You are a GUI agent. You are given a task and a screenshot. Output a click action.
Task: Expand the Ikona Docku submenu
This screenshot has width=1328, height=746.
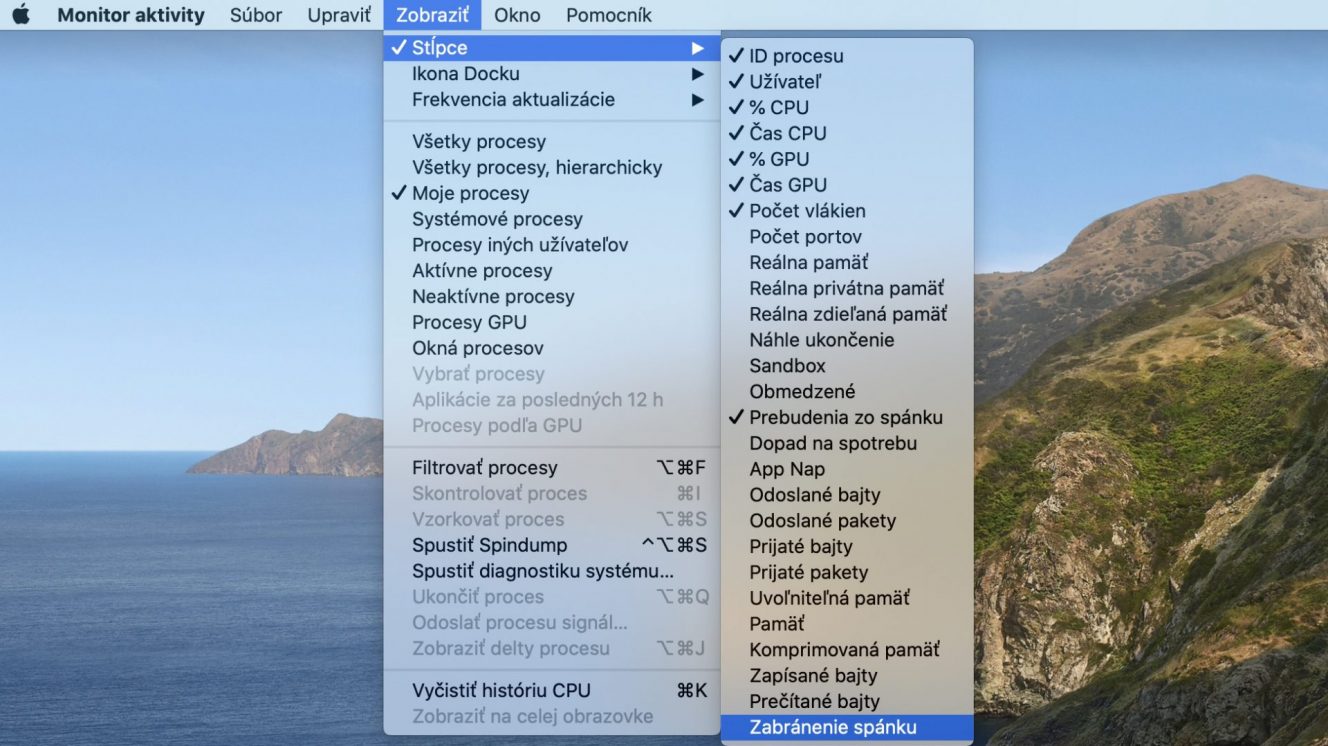coord(552,73)
